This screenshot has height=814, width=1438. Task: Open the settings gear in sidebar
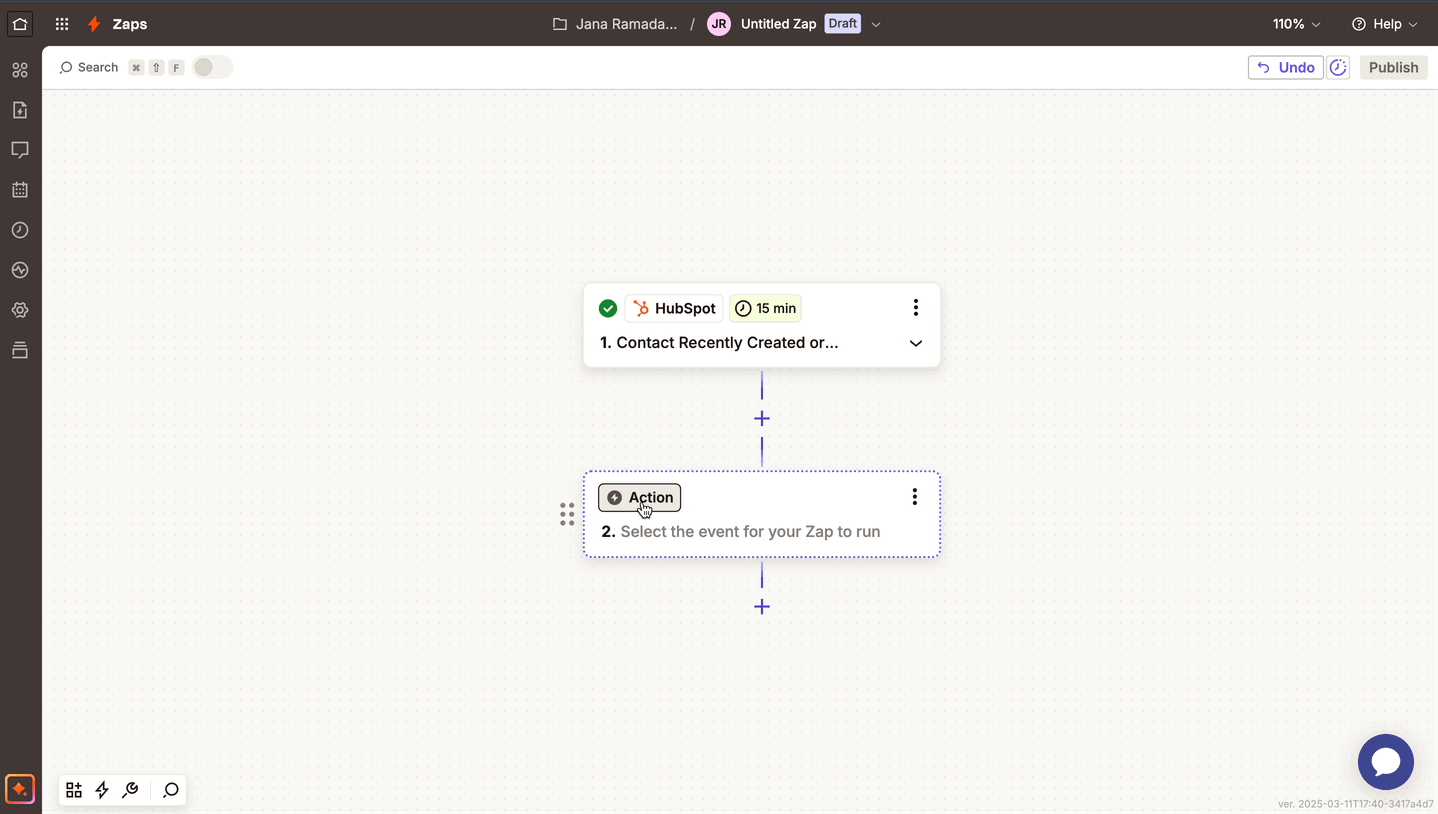click(x=20, y=310)
